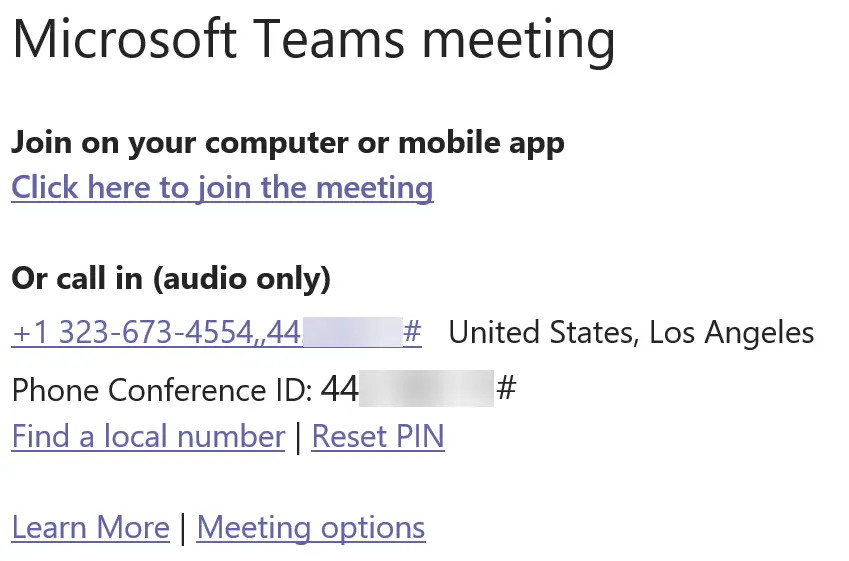849x561 pixels.
Task: Click the hash symbol ending the dial-in link
Action: 413,331
